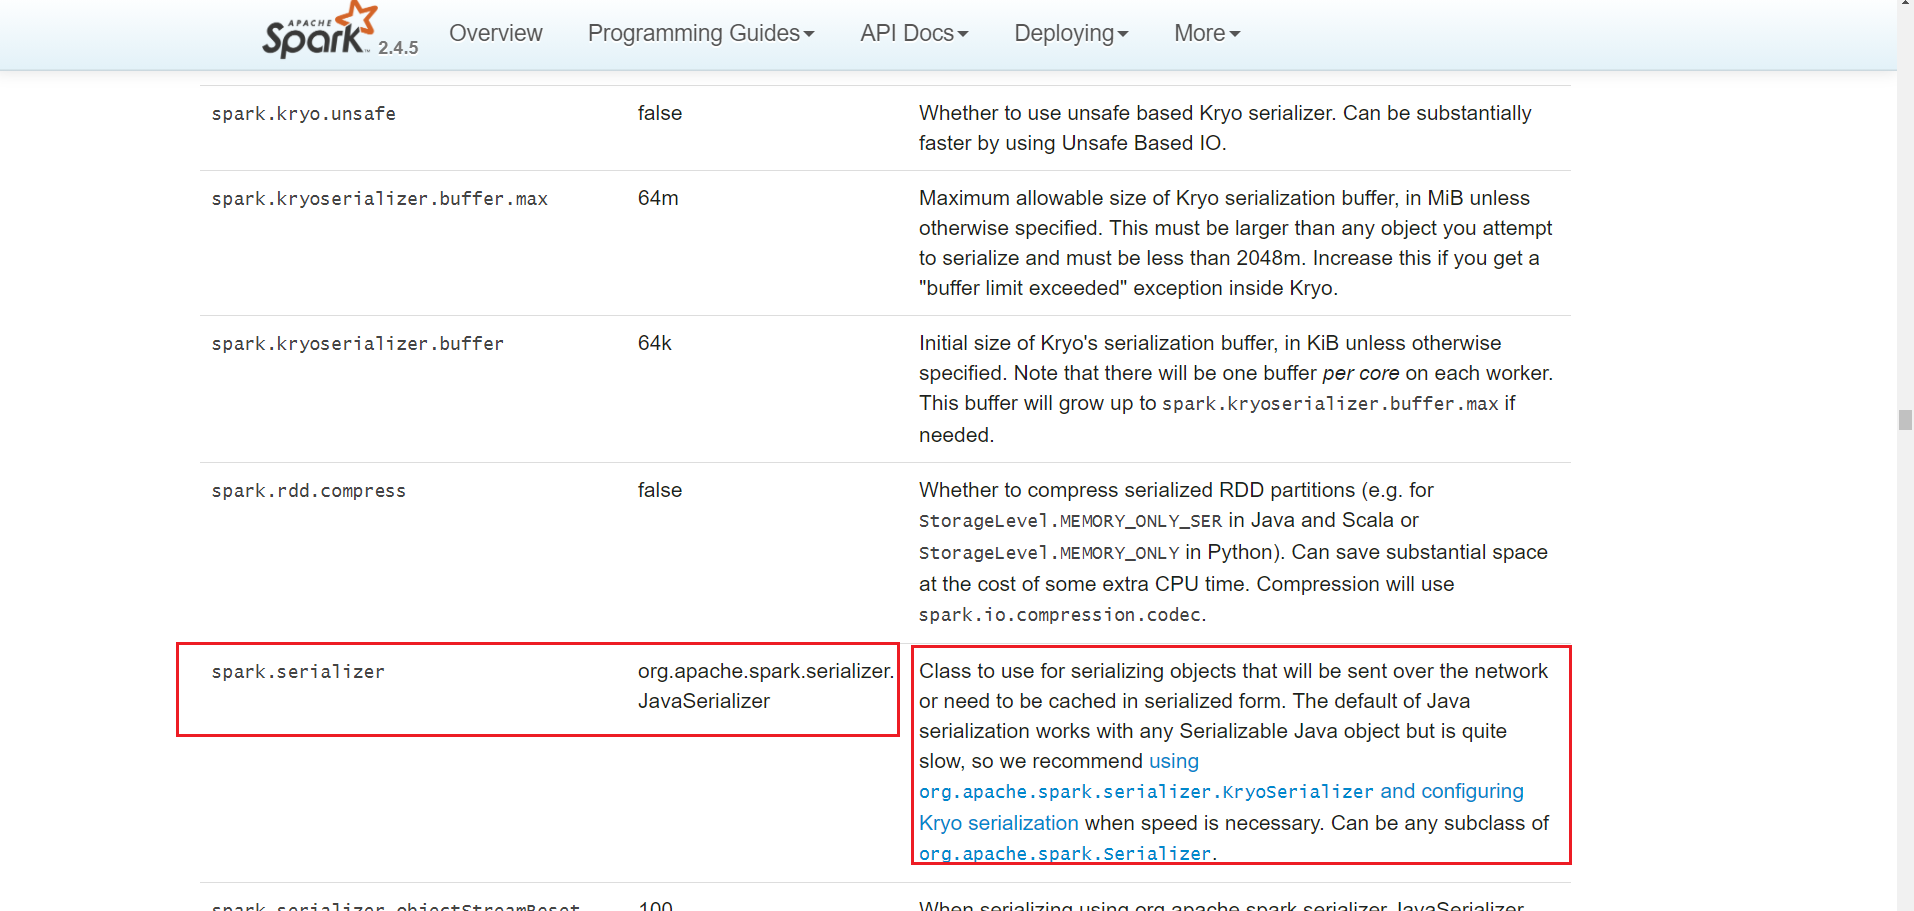Select the spark.kryoserializer.buffer property name
Image resolution: width=1914 pixels, height=911 pixels.
[357, 344]
